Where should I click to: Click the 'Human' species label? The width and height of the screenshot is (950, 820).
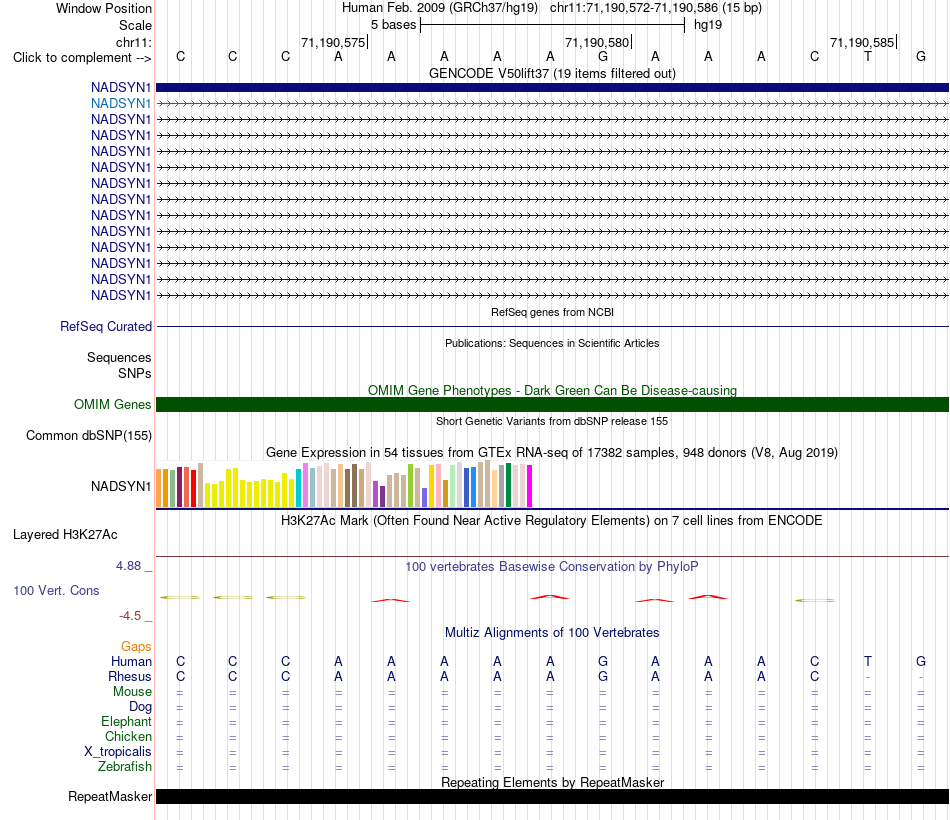[131, 661]
